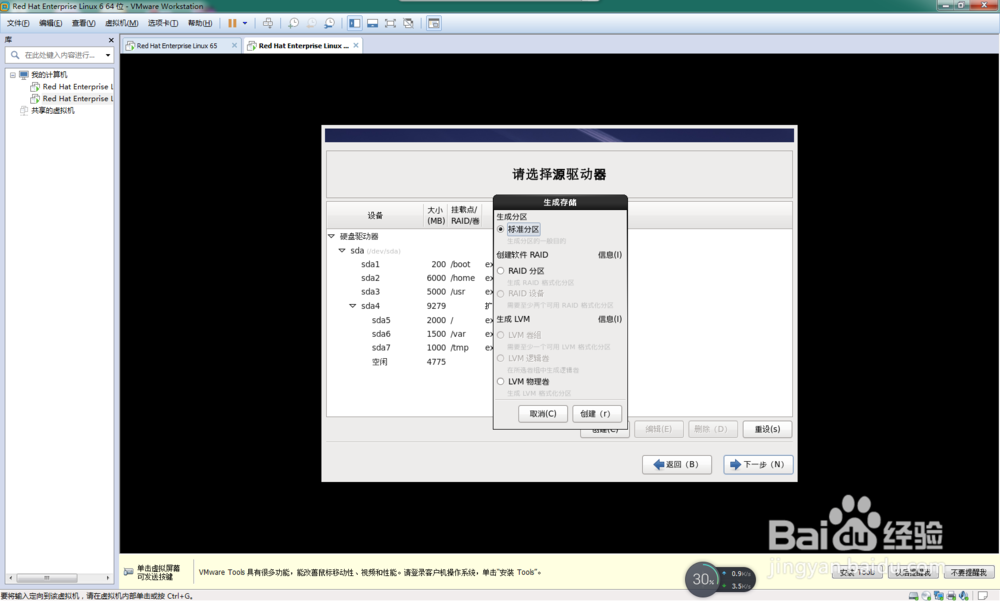Click the 重设(s) button
The image size is (1000, 601).
coord(767,429)
